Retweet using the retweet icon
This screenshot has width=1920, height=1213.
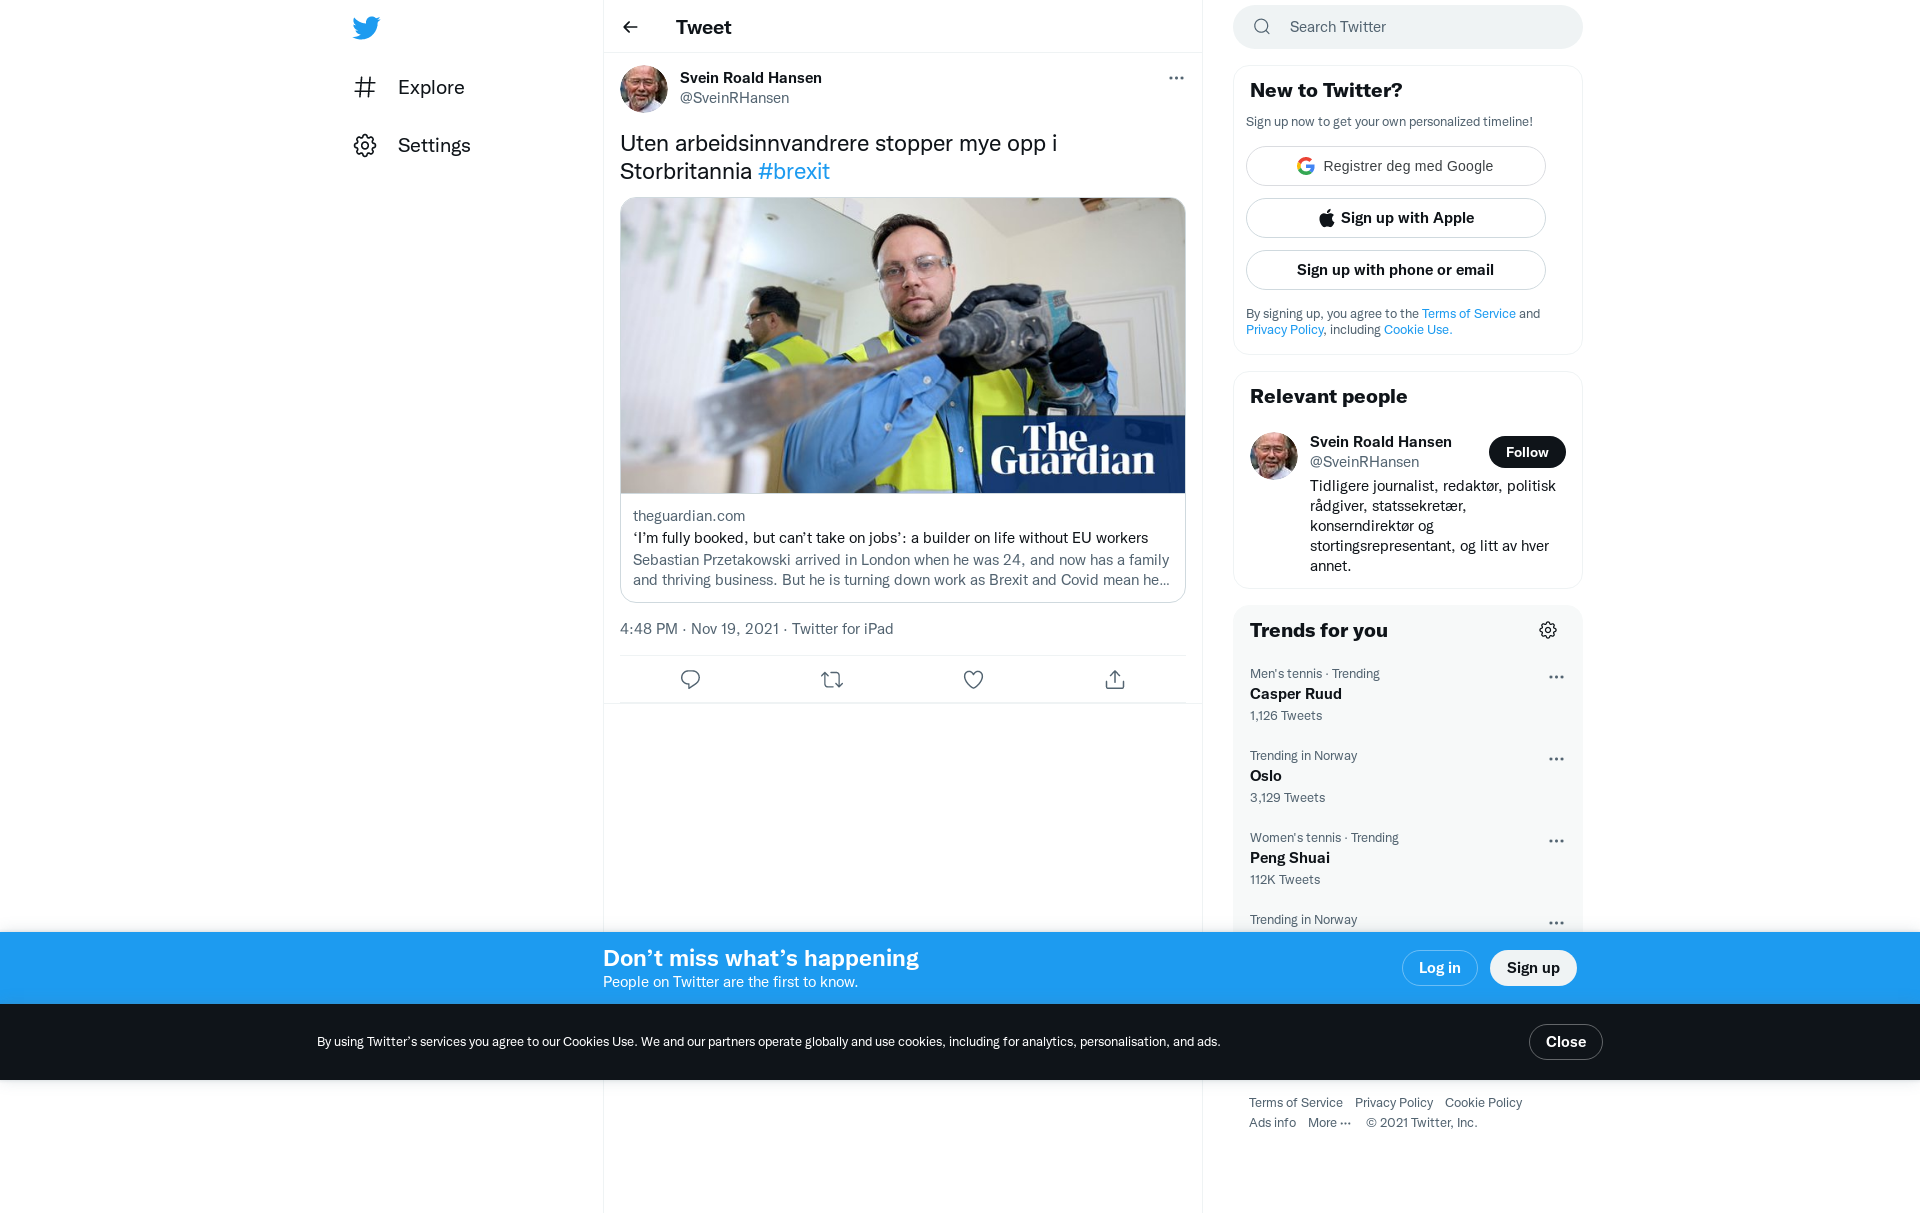832,680
